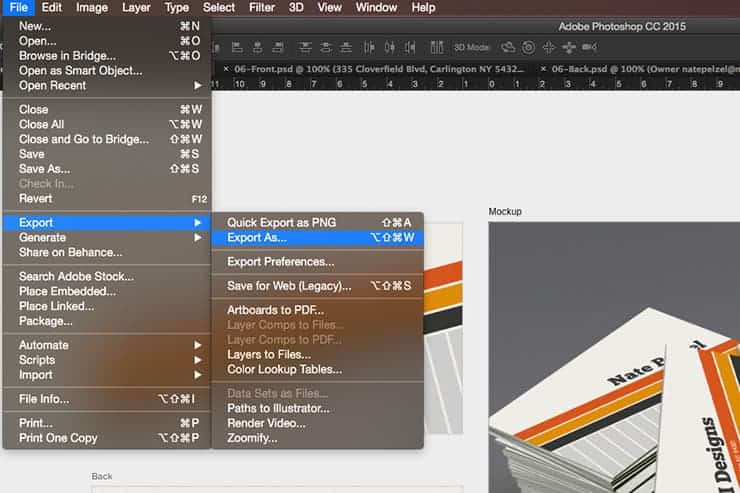Open the 3D menu

coord(296,8)
